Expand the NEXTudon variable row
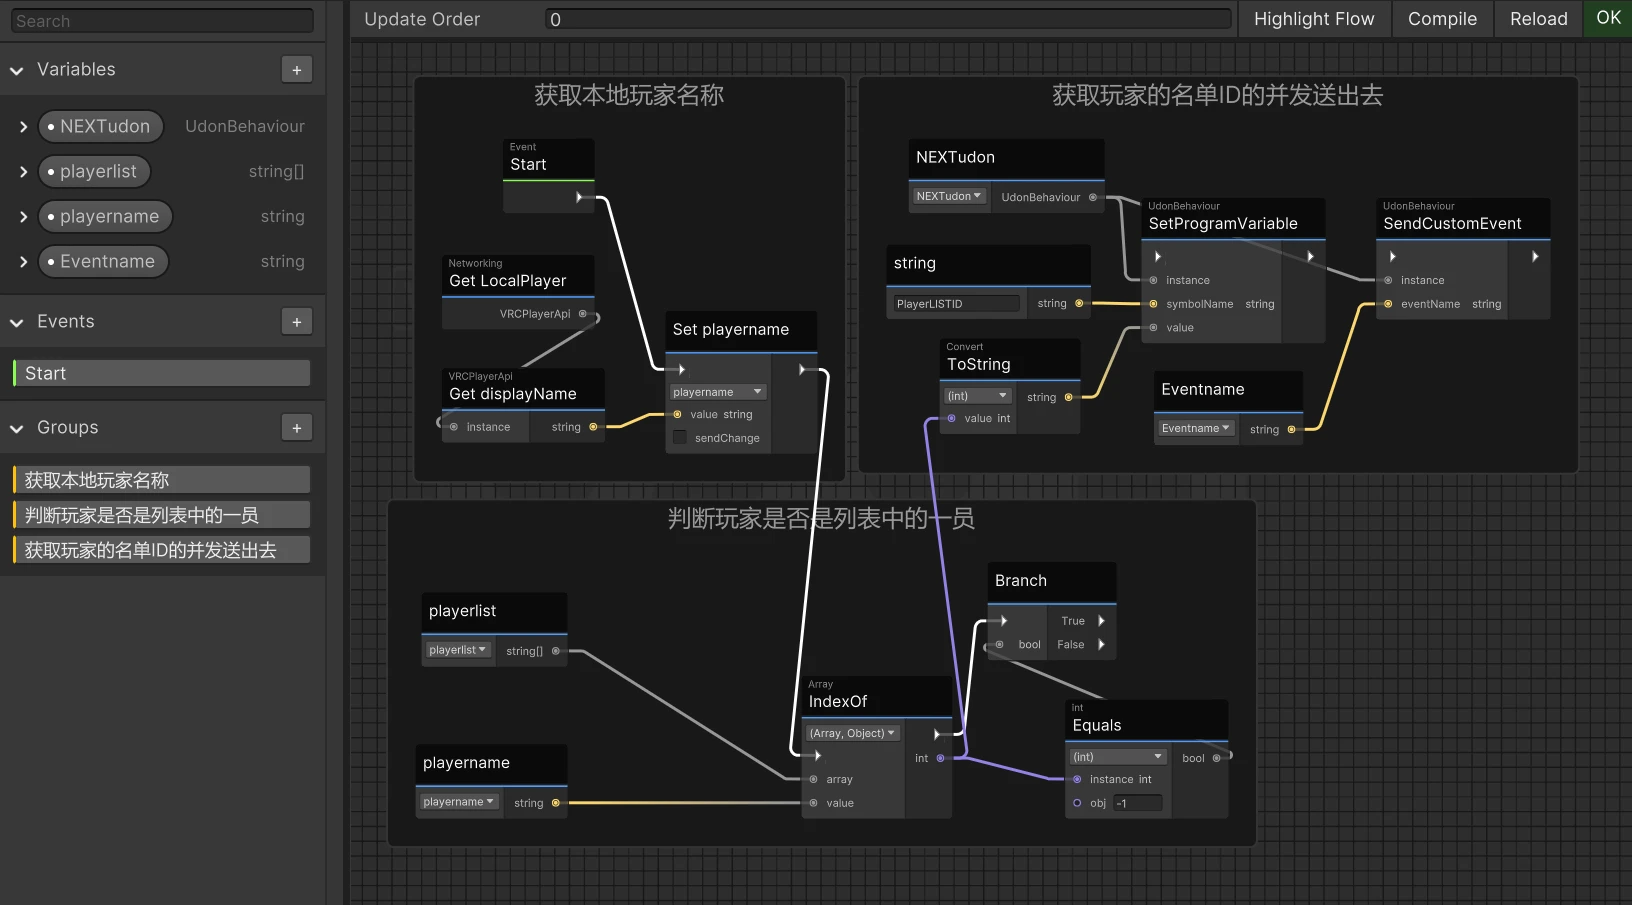1632x905 pixels. pos(23,127)
